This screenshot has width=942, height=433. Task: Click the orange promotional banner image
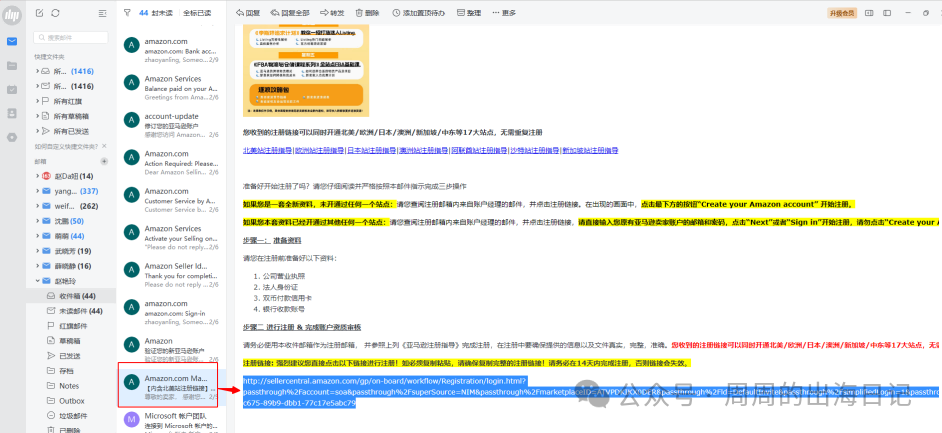pyautogui.click(x=306, y=71)
